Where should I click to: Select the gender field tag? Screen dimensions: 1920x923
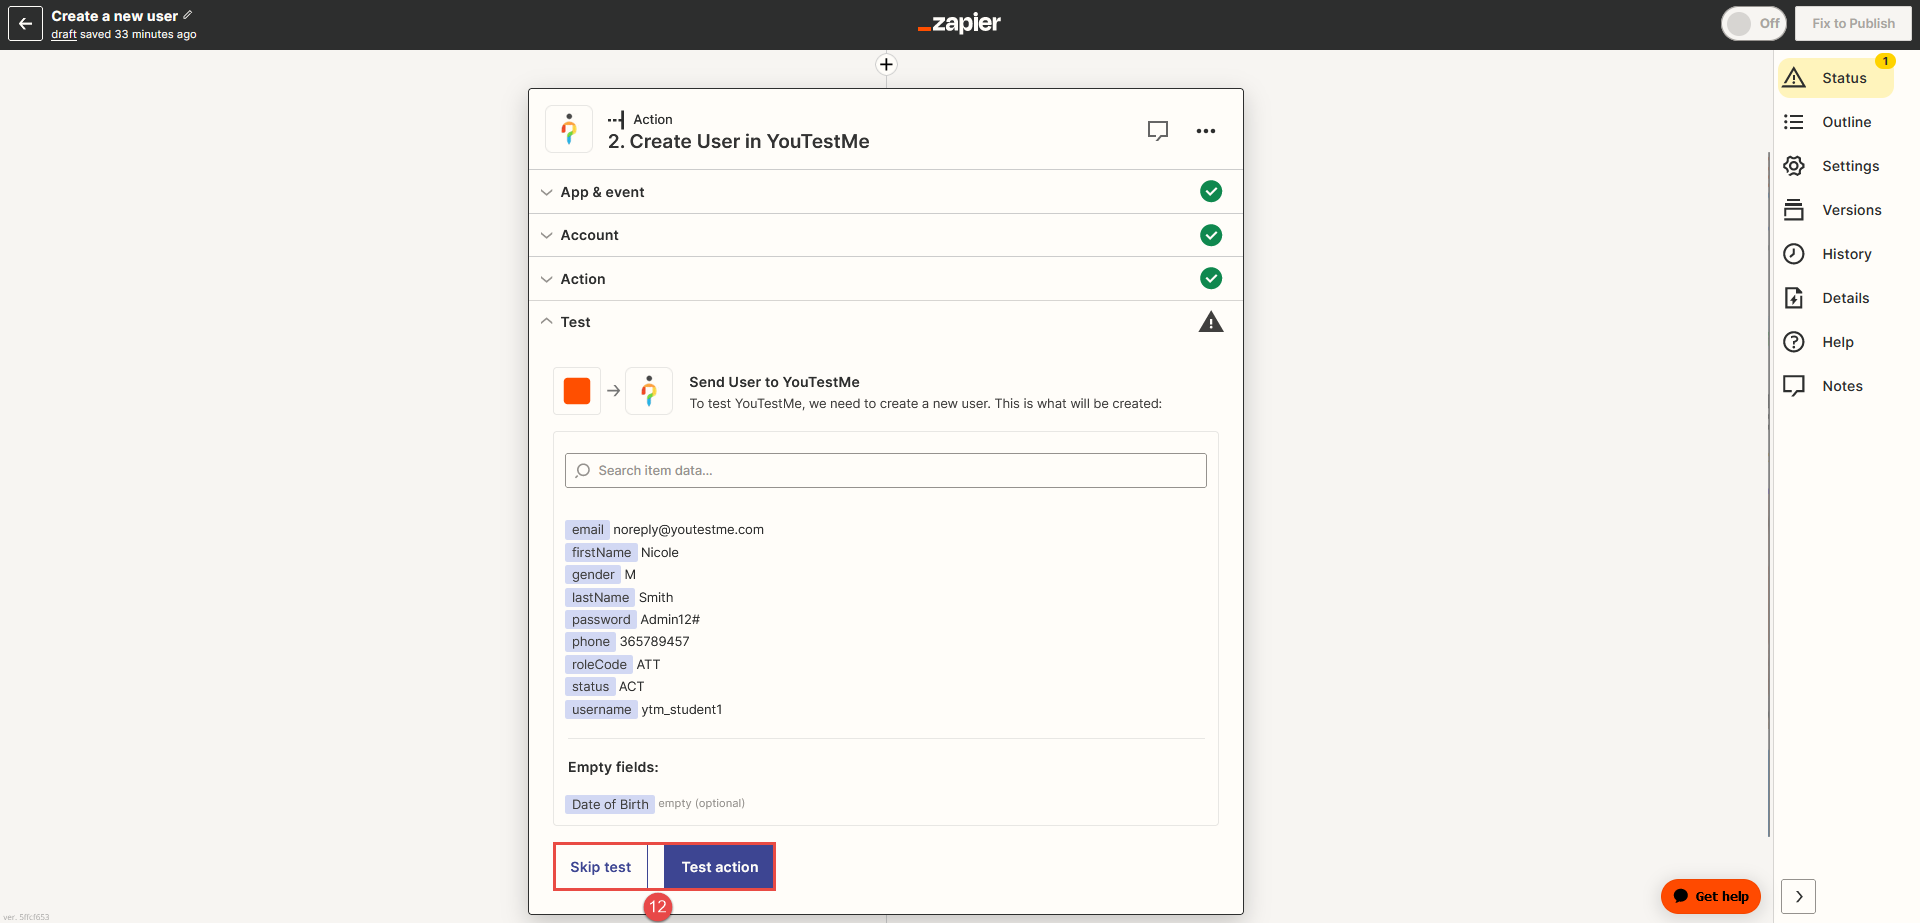[593, 575]
